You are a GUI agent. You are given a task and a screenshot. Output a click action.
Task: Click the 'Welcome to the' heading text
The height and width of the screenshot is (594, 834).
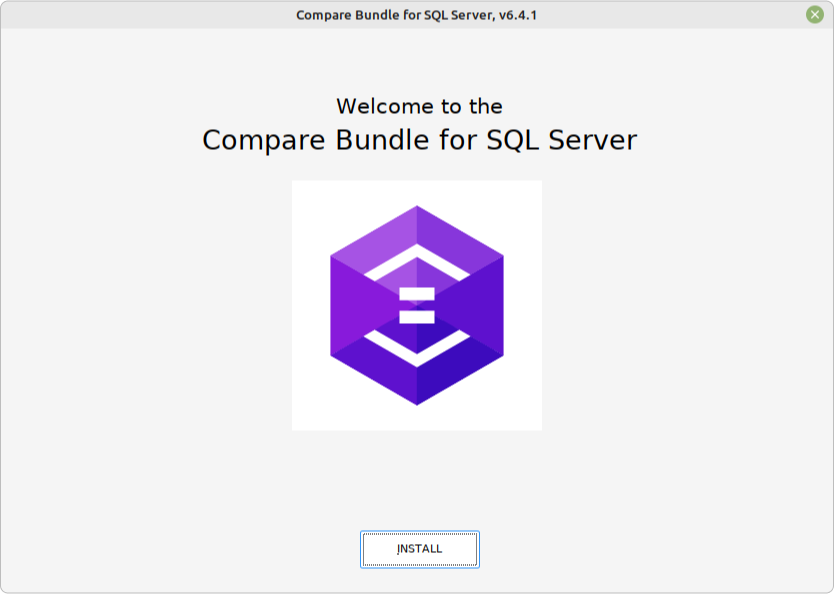point(419,106)
